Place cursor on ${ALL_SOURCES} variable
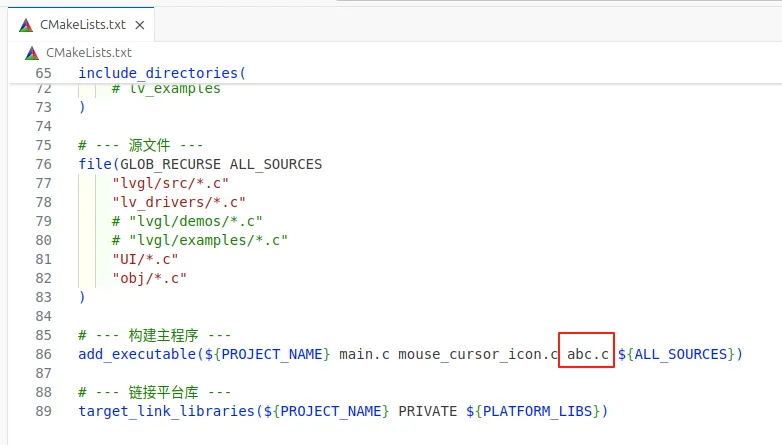 (680, 354)
